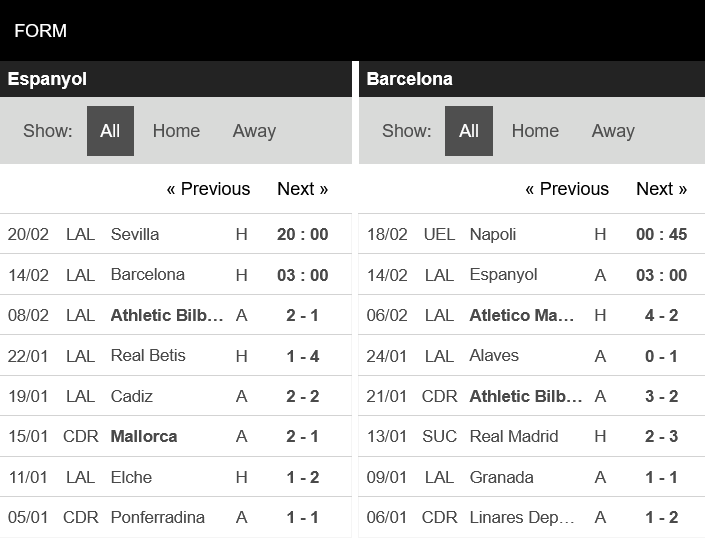Select the Away filter for Barcelona
705x547 pixels.
click(x=613, y=131)
